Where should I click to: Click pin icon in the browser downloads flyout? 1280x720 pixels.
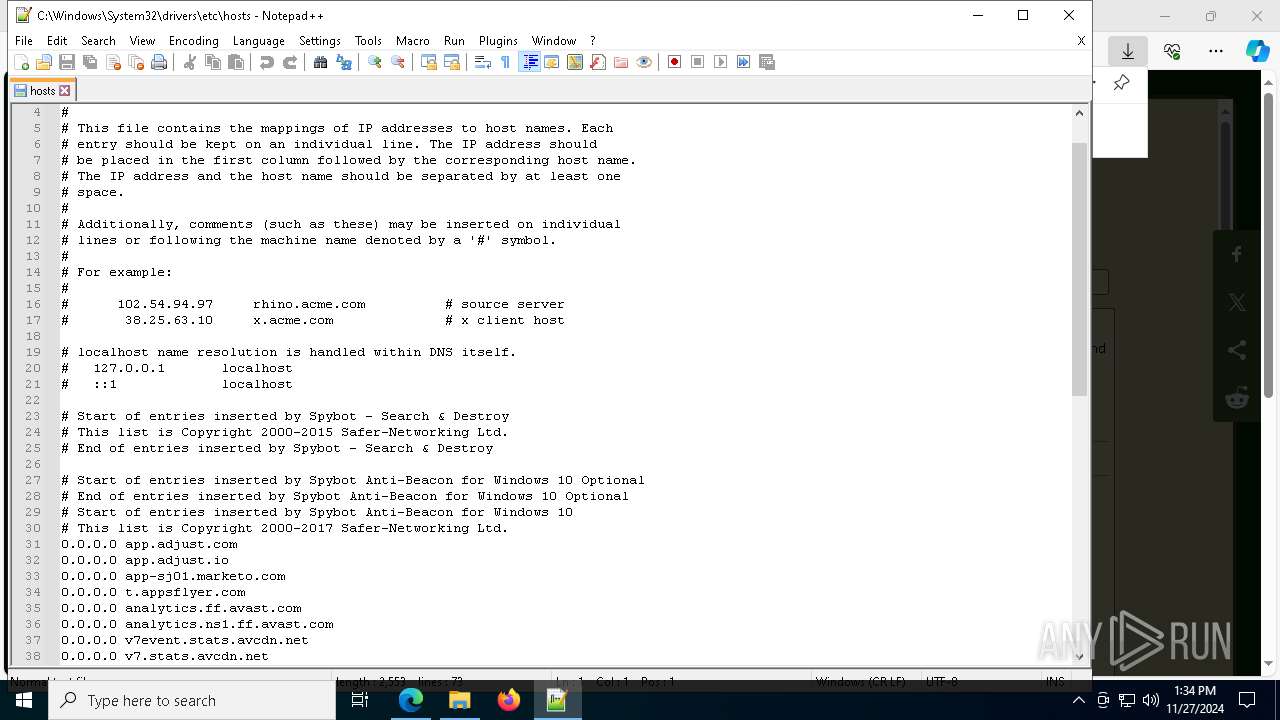[1121, 83]
